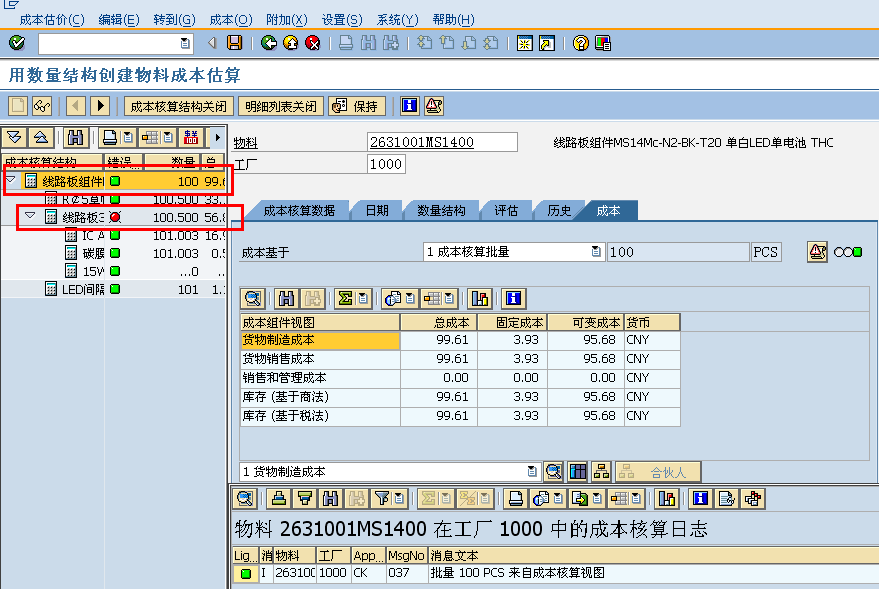Click the blue information icon beside 保持
This screenshot has width=879, height=589.
(409, 106)
